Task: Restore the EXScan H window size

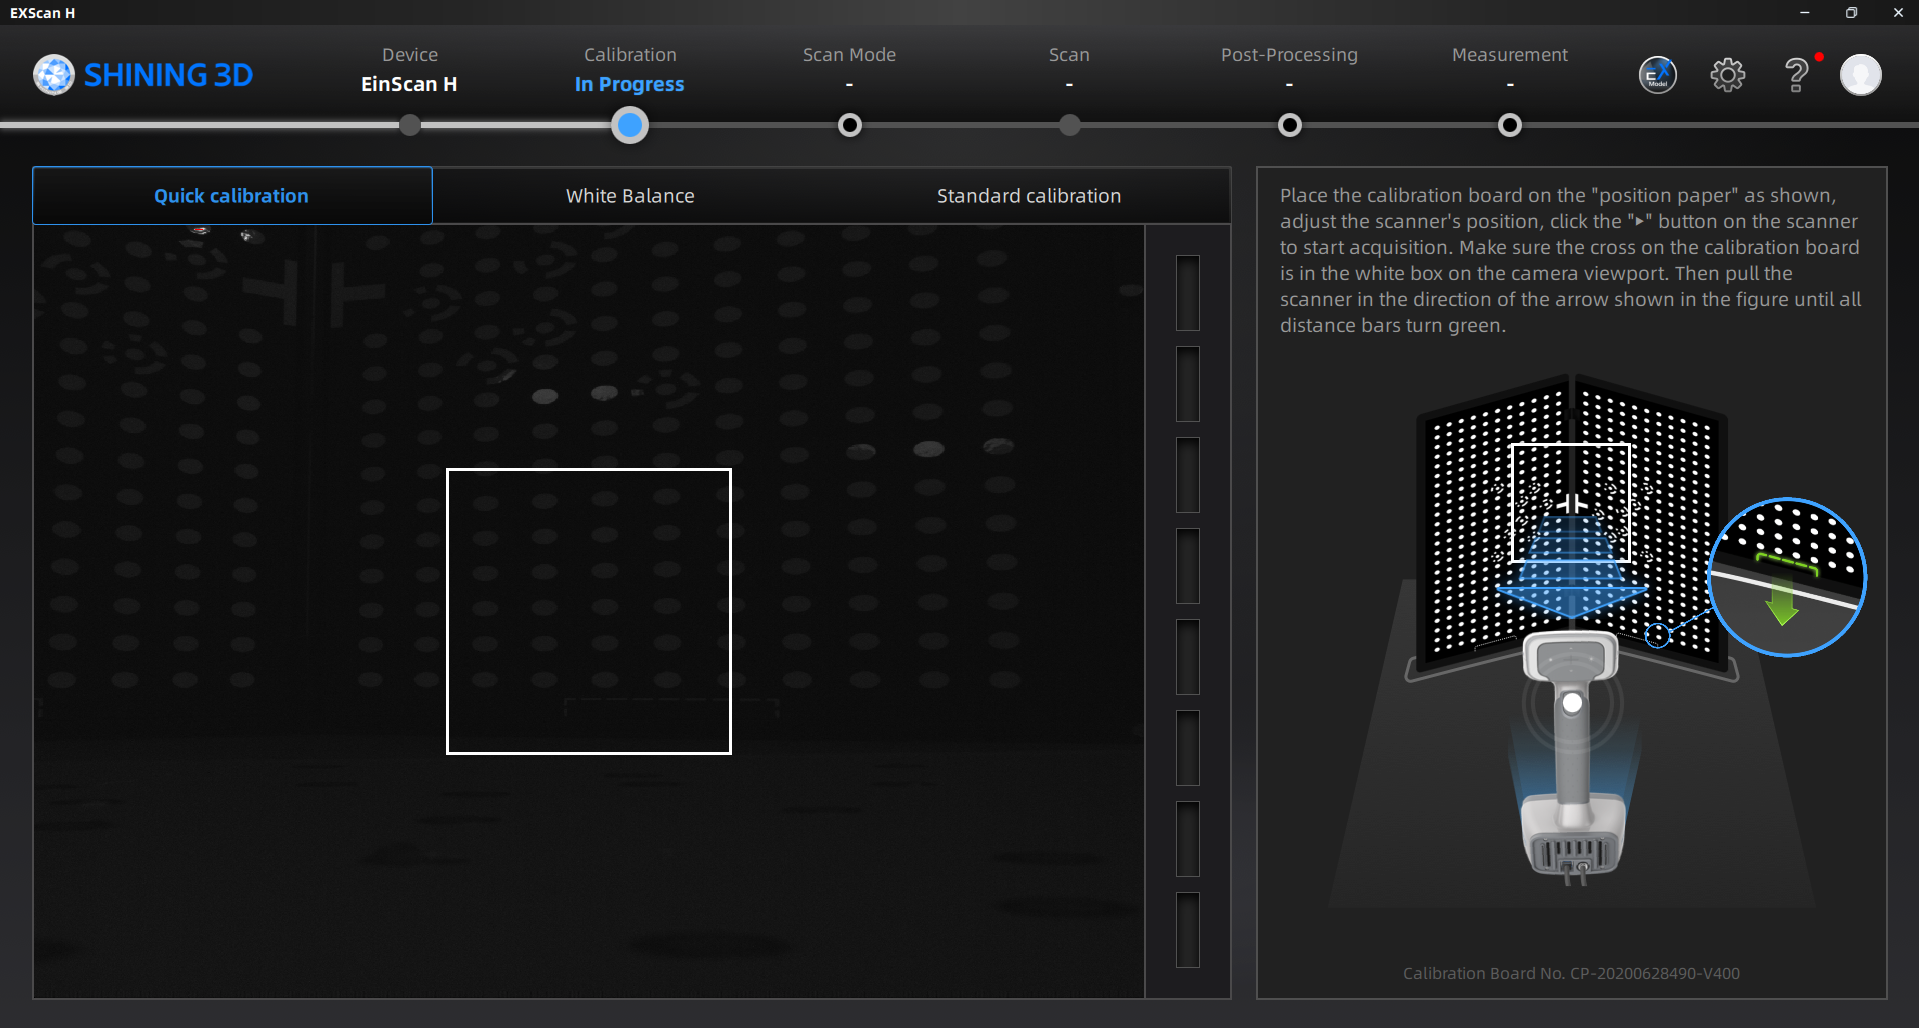Action: pos(1851,13)
